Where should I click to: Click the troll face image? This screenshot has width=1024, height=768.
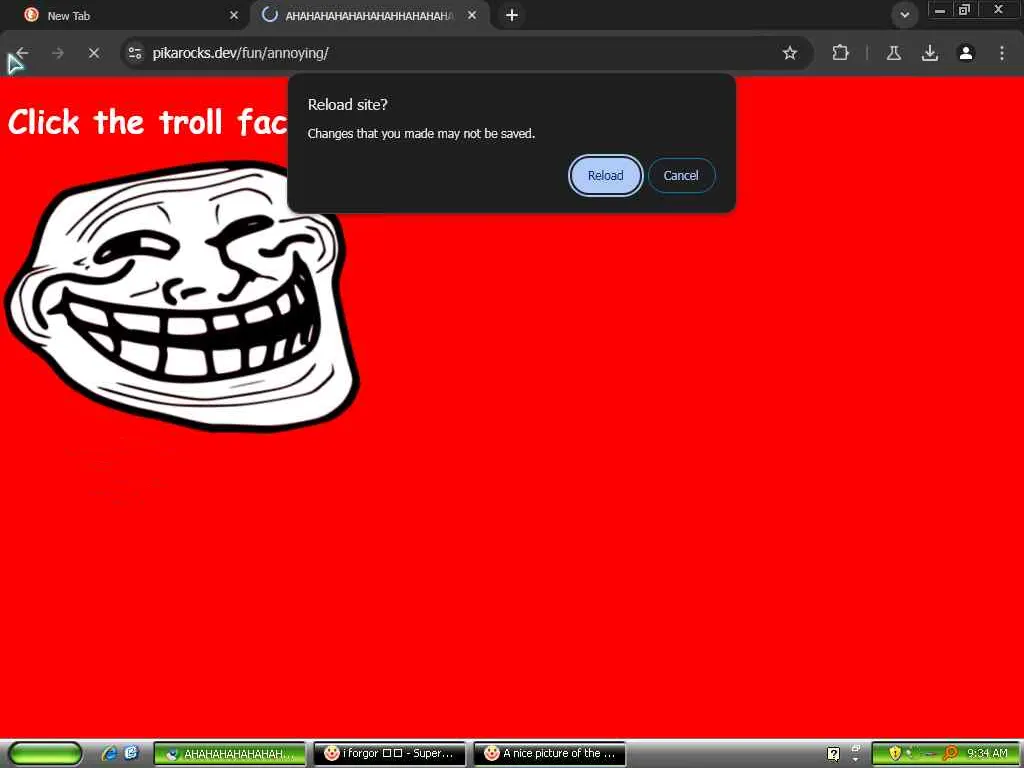tap(182, 297)
